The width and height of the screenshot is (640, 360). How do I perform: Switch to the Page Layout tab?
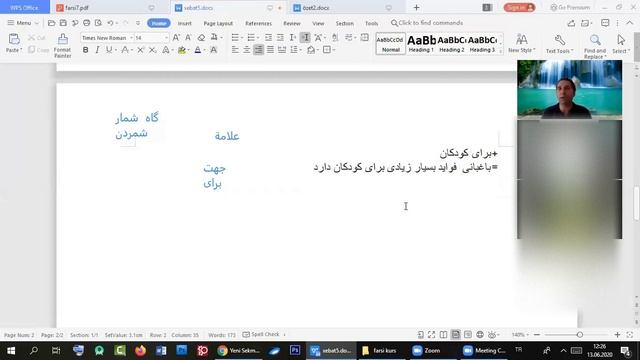pyautogui.click(x=218, y=24)
